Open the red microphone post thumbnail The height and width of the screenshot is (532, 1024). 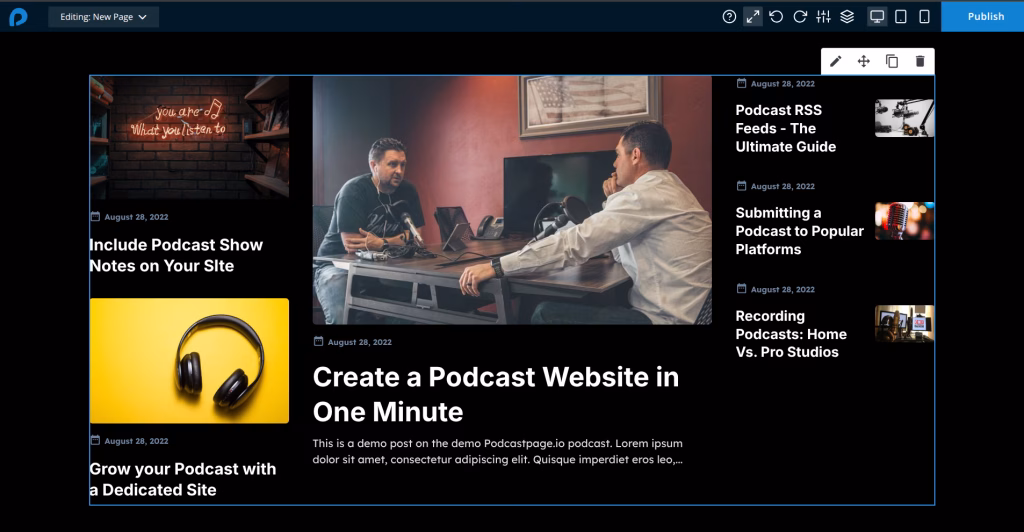904,221
